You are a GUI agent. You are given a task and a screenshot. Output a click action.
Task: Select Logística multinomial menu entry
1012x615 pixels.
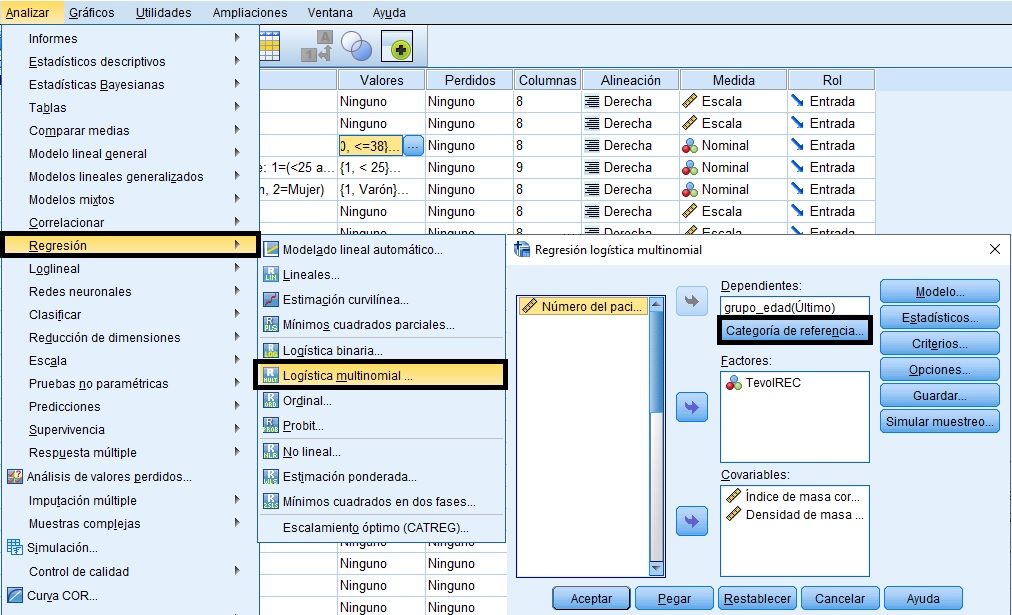347,375
